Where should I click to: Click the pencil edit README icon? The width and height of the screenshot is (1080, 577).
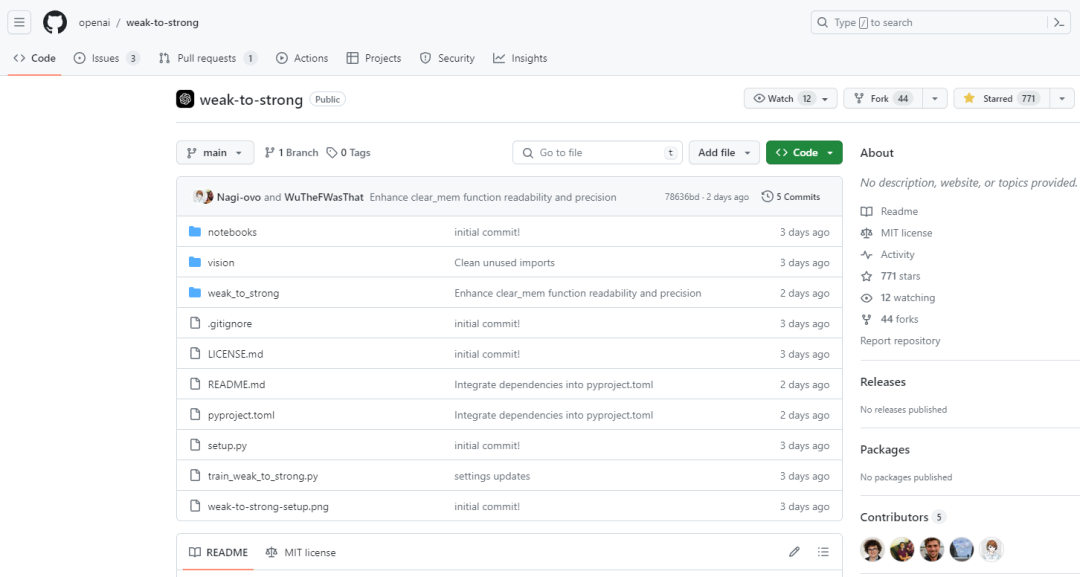click(x=794, y=552)
